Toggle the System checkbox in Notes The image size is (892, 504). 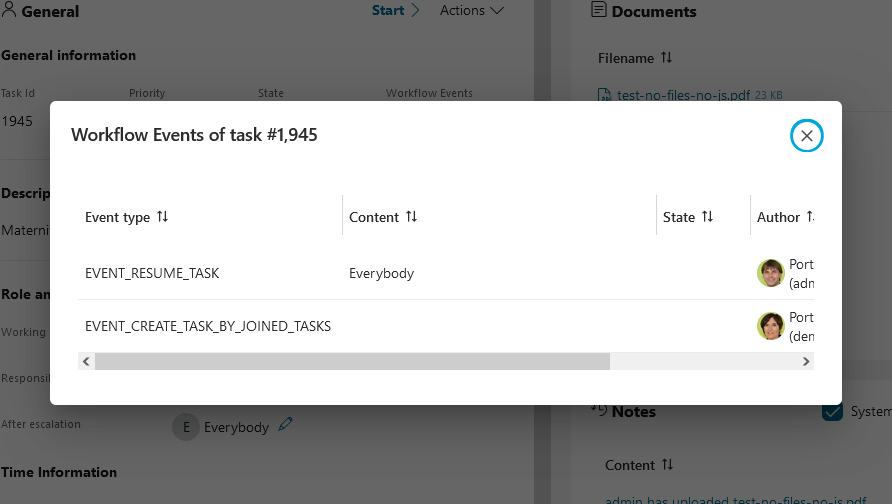(x=832, y=411)
